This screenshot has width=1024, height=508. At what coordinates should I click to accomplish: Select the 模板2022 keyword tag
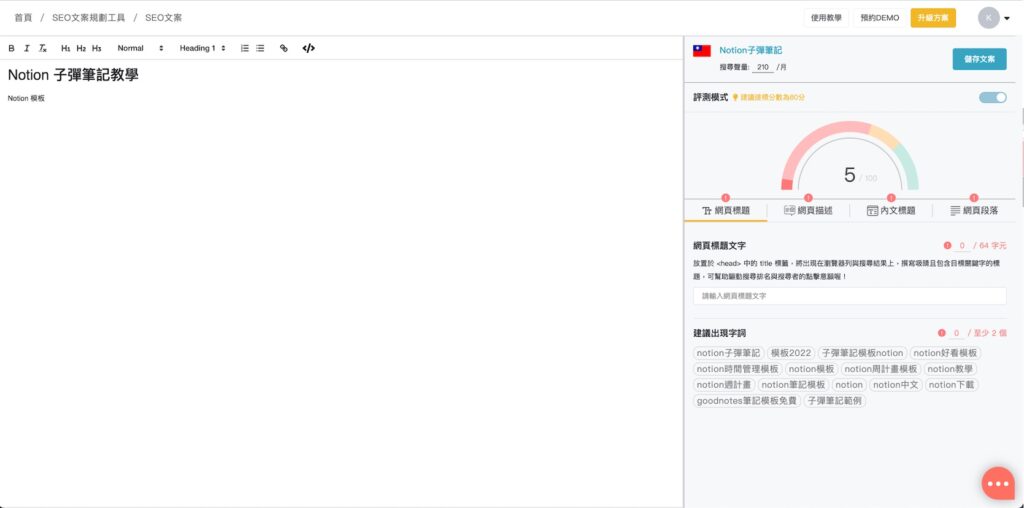click(791, 353)
